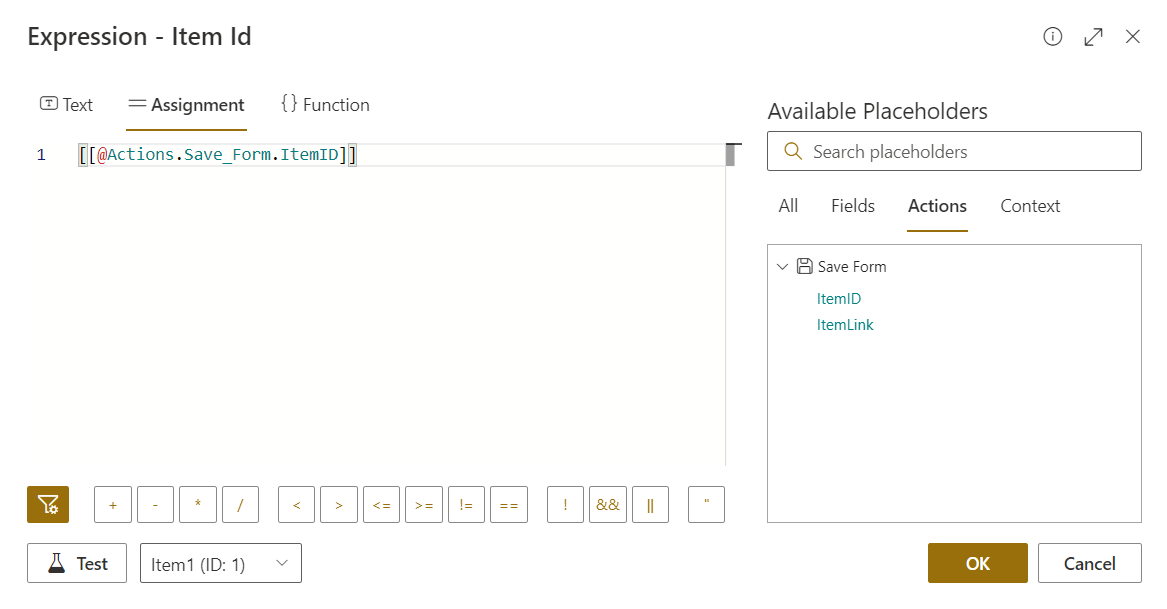Viewport: 1167px width, 609px height.
Task: Switch to the Text tab
Action: [x=66, y=105]
